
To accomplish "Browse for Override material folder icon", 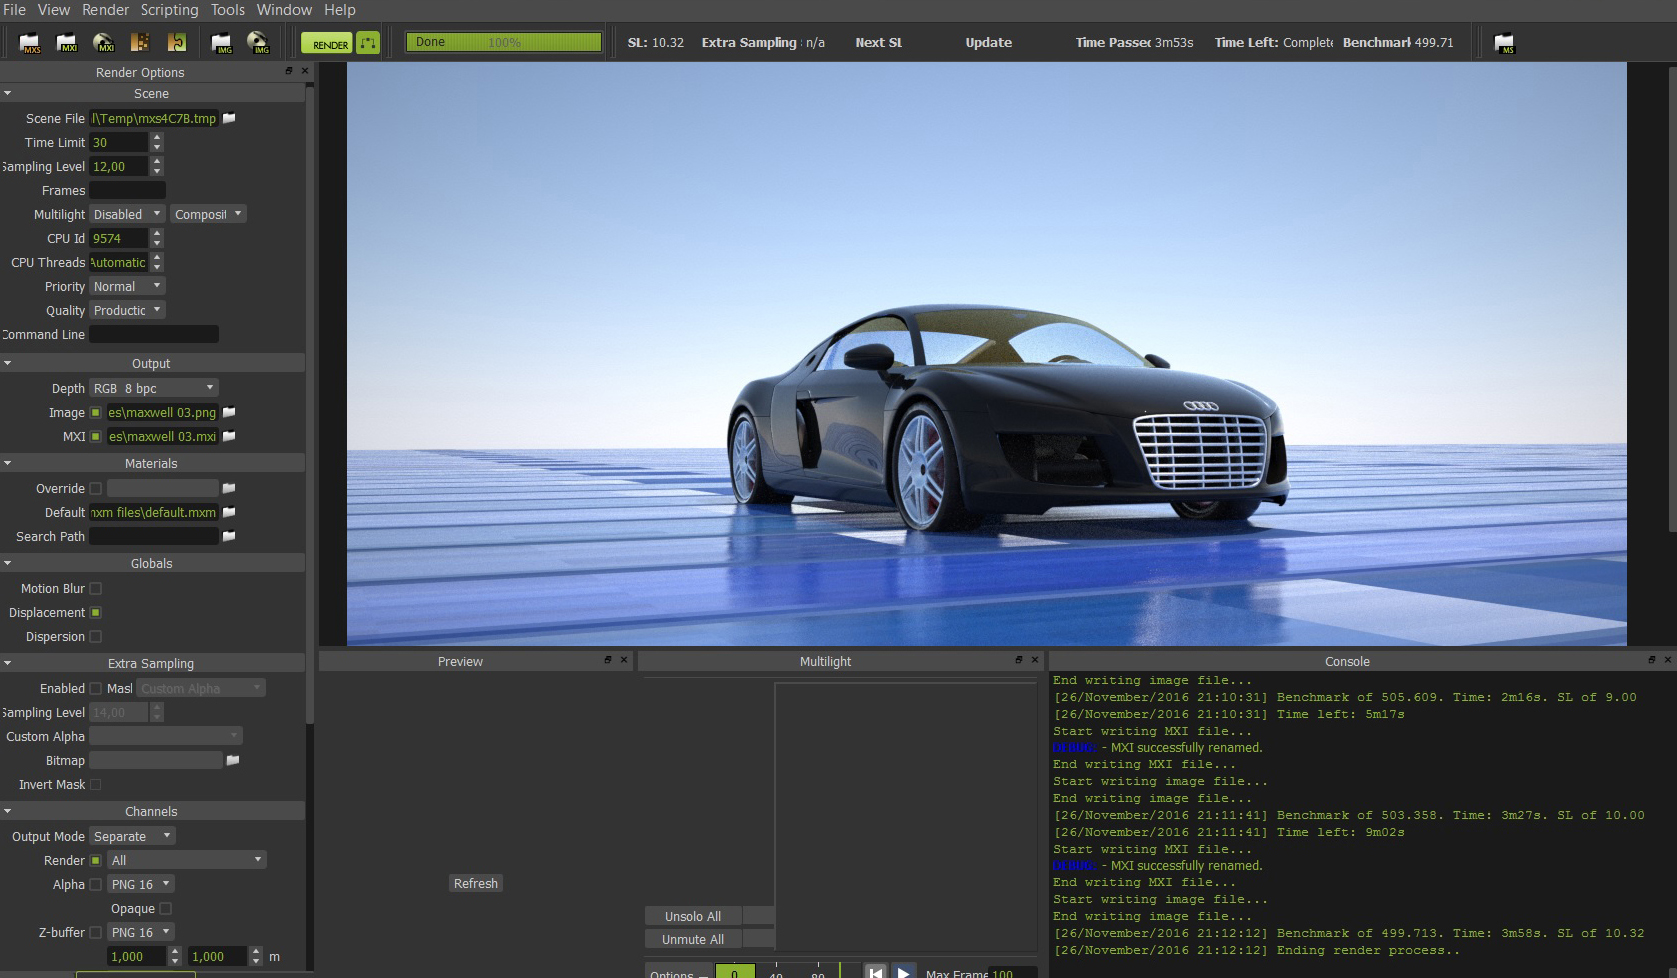I will point(229,488).
